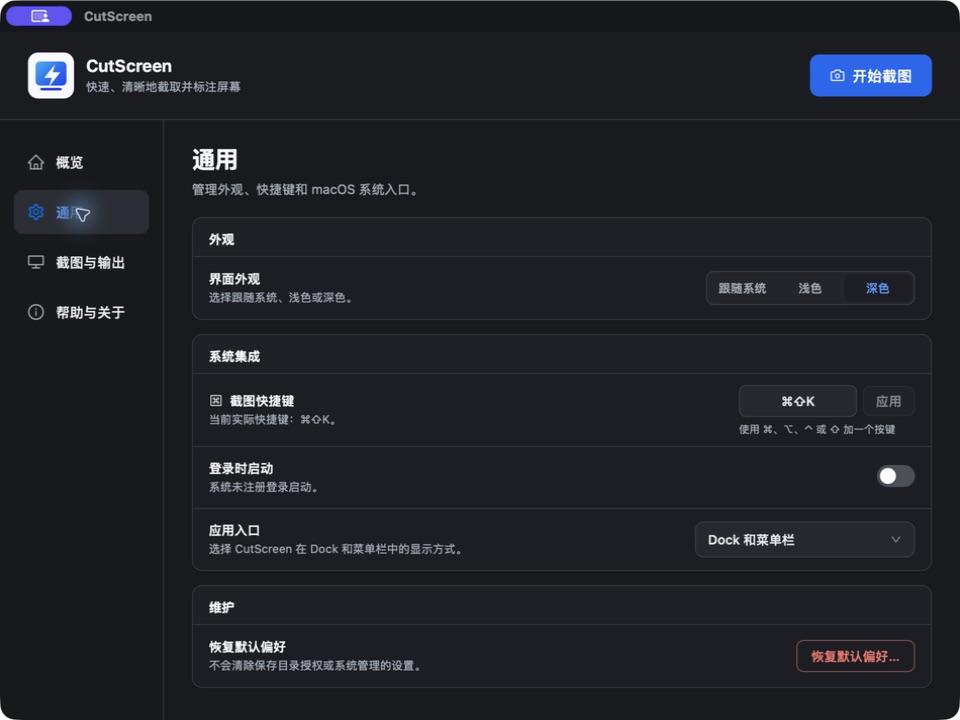Click the chevron arrow of 应用入口 dropdown

(896, 539)
